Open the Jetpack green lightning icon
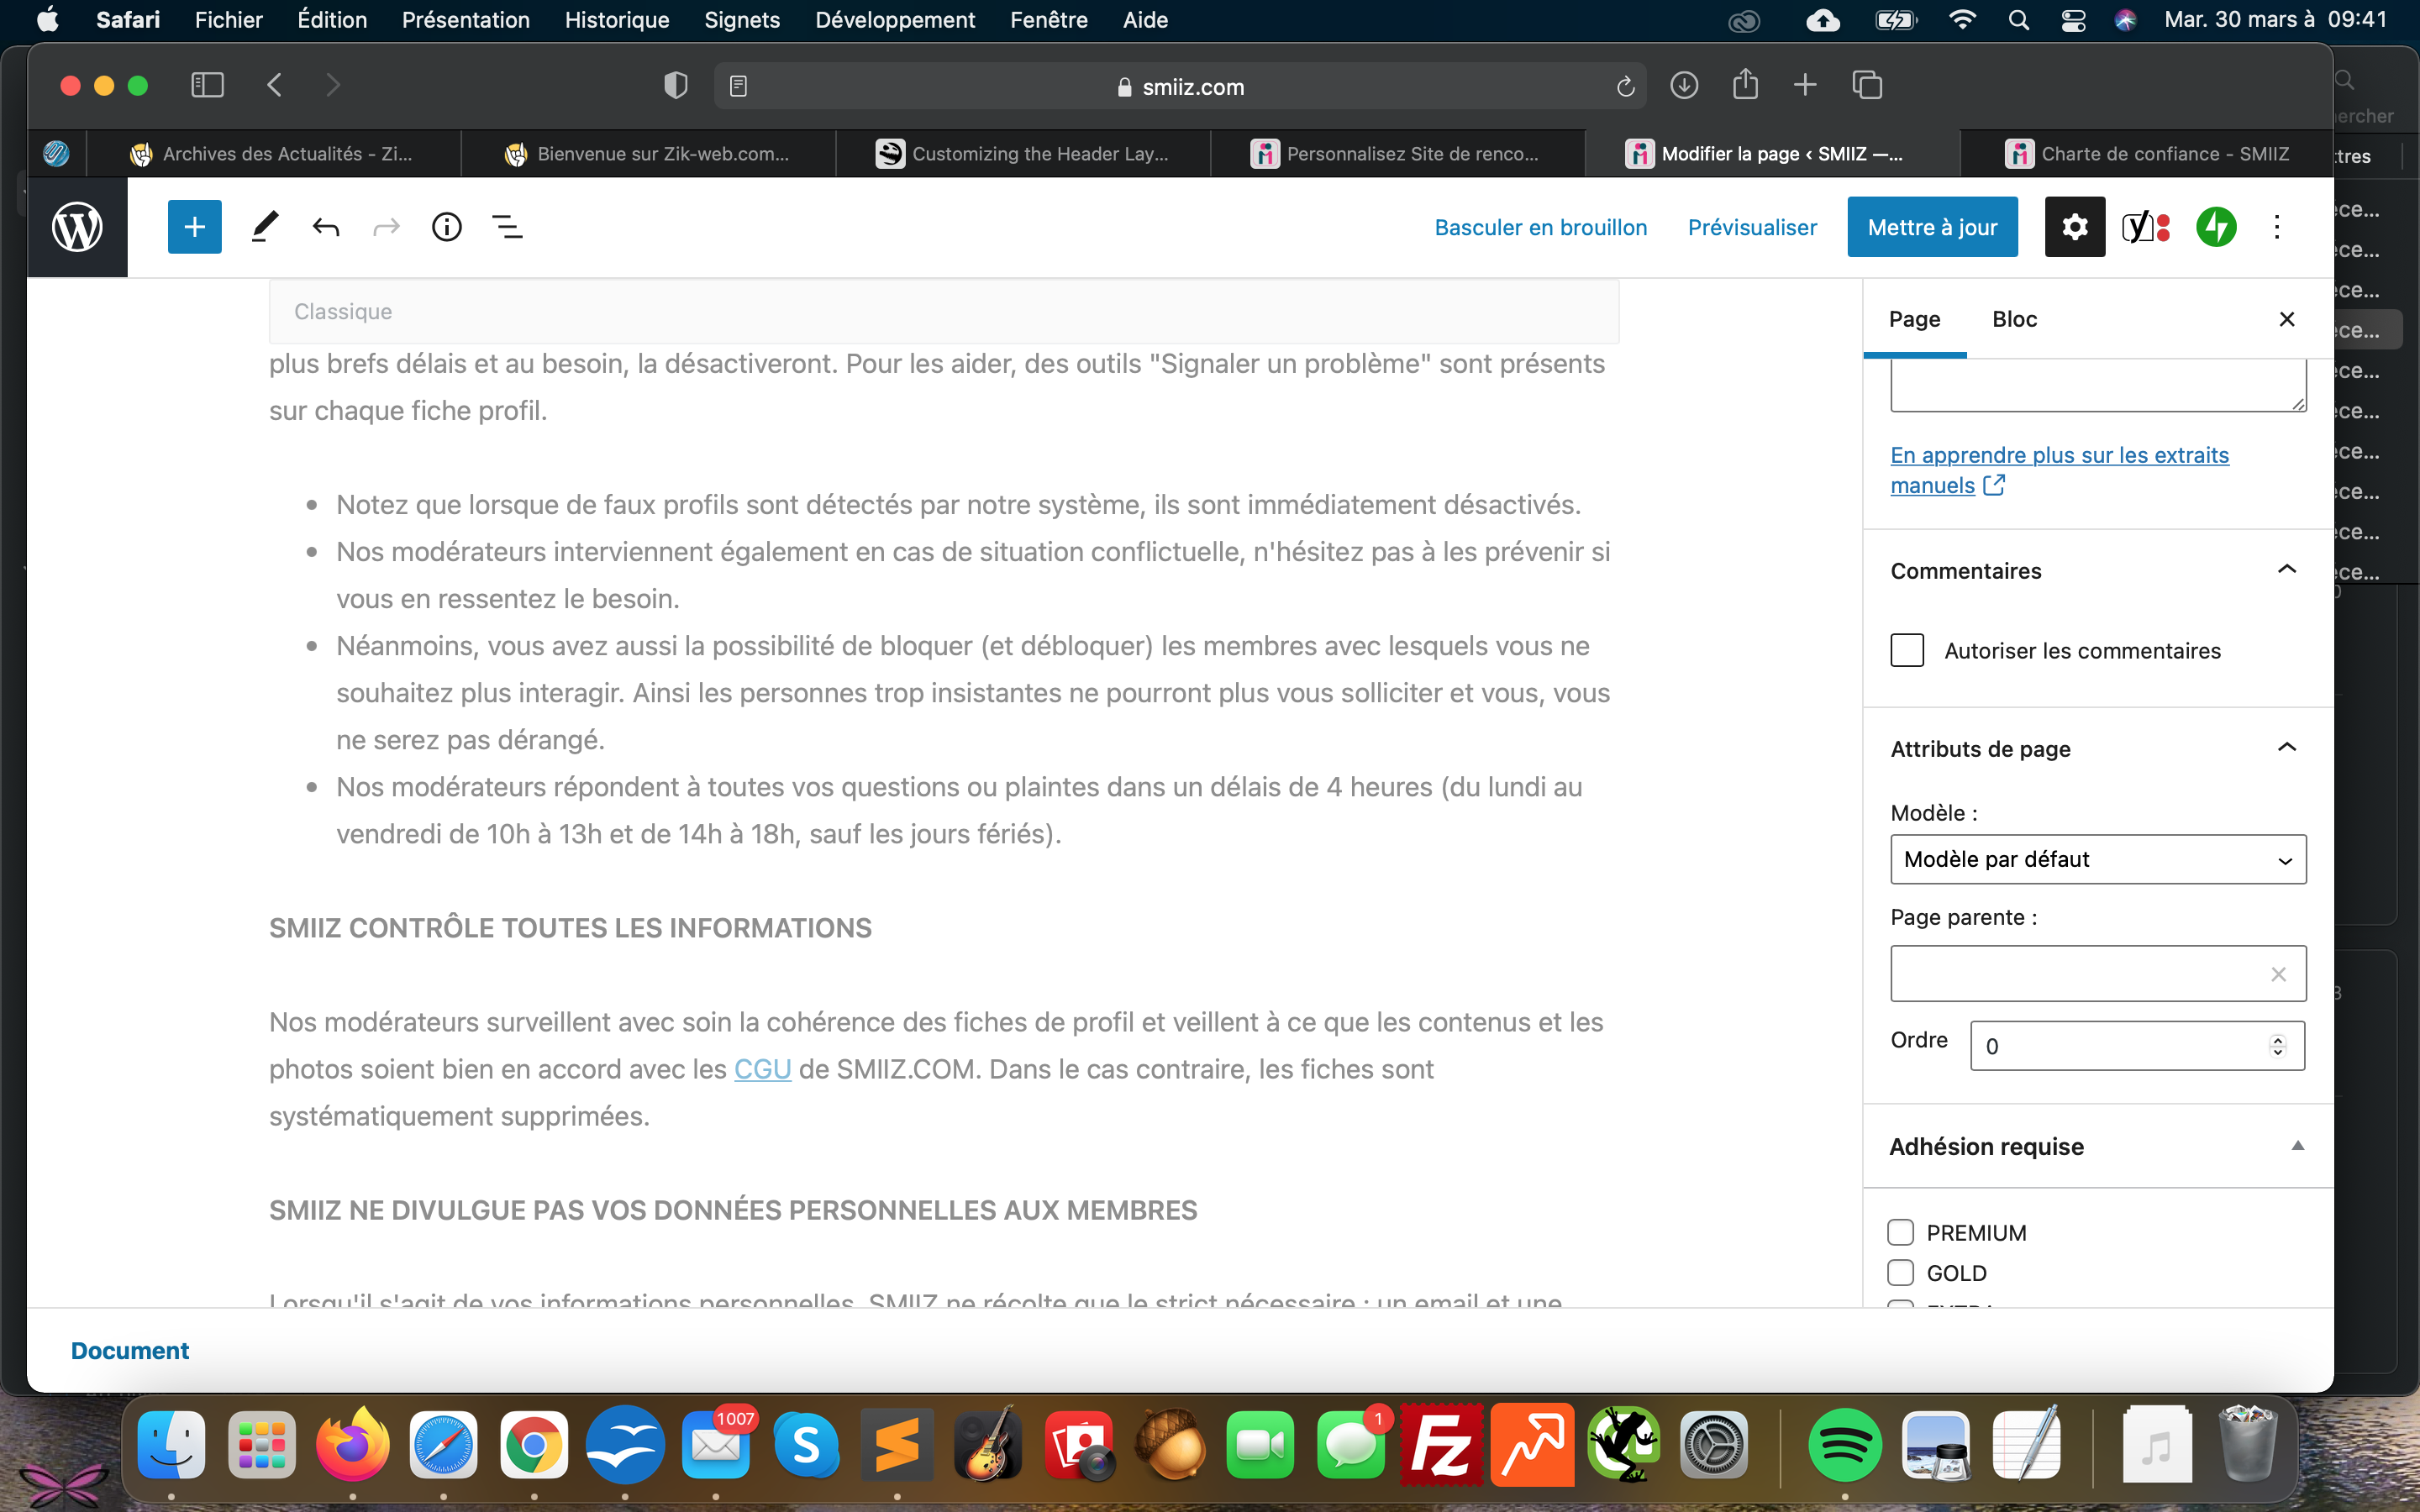Screen dimensions: 2420x1512 (x=2216, y=227)
